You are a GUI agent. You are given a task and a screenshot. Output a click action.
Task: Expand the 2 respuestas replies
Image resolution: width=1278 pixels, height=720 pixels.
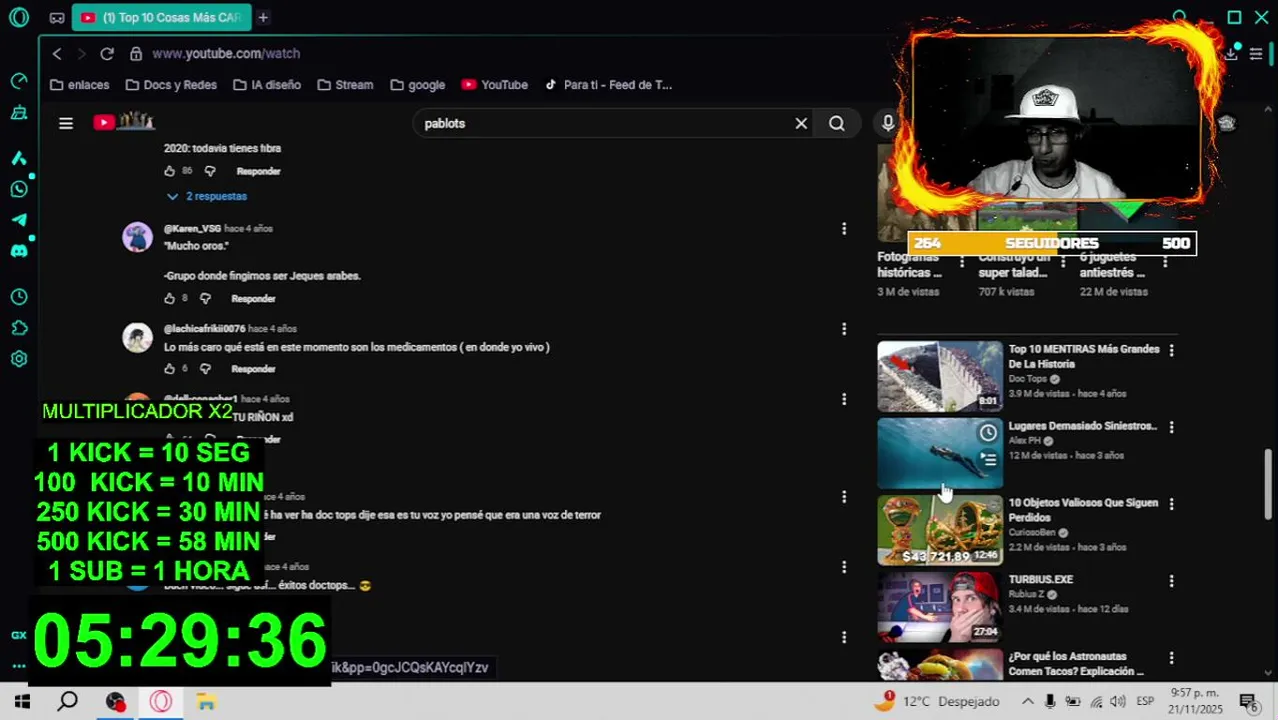pyautogui.click(x=207, y=196)
